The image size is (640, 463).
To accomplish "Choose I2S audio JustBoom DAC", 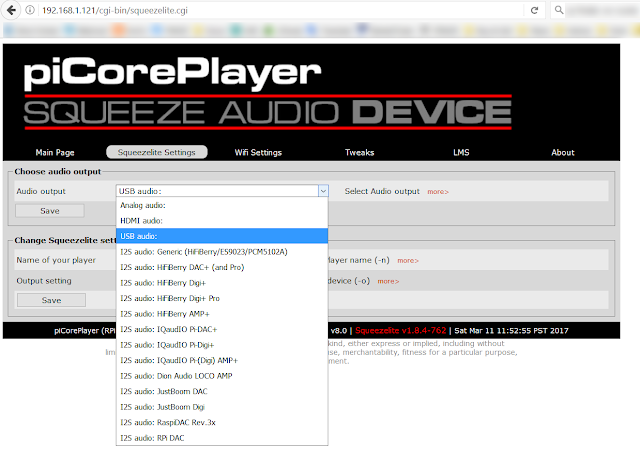I will (222, 392).
